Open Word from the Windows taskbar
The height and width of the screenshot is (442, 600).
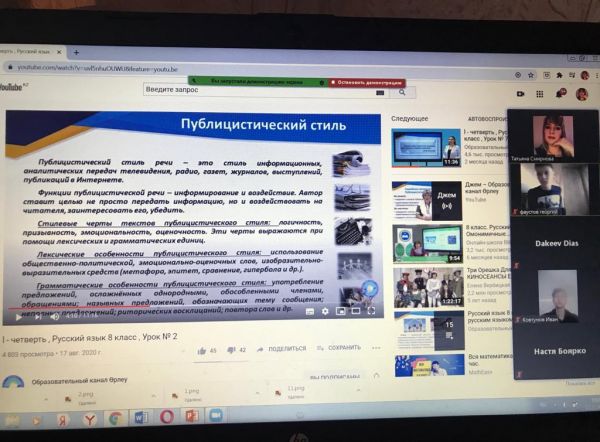[141, 417]
